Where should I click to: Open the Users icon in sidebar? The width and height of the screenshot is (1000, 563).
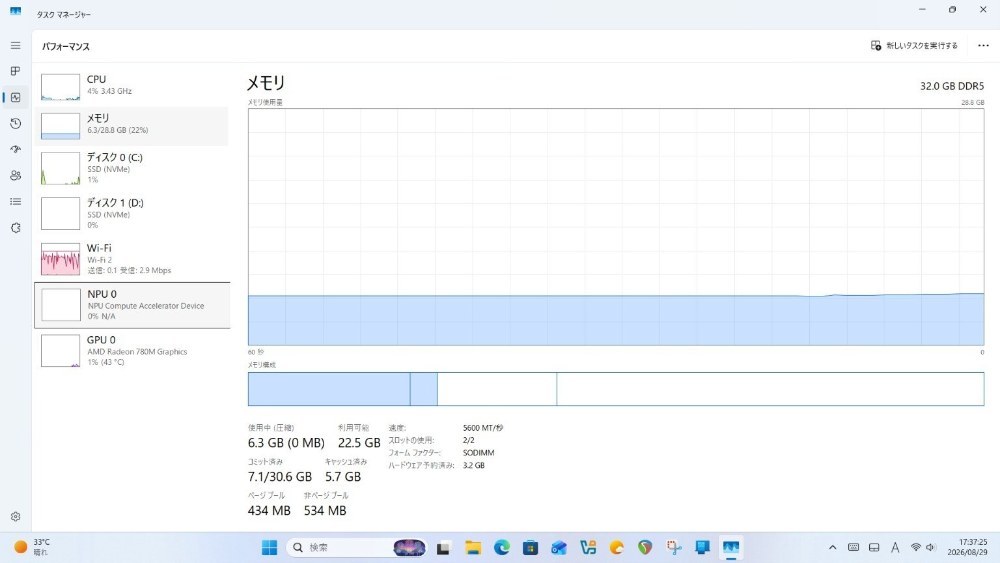click(15, 175)
